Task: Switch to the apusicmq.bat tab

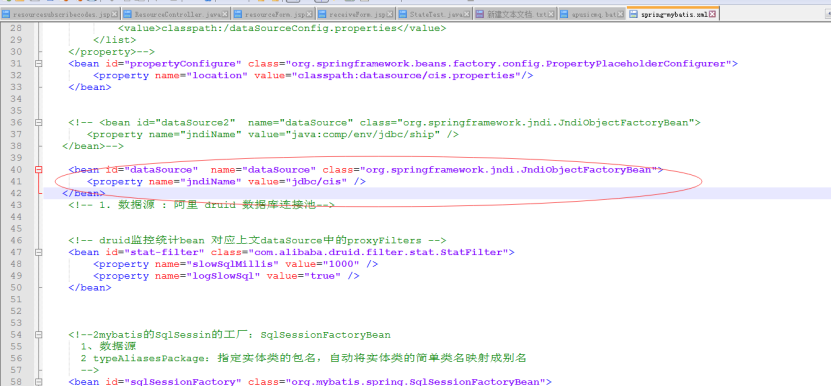Action: click(x=592, y=14)
